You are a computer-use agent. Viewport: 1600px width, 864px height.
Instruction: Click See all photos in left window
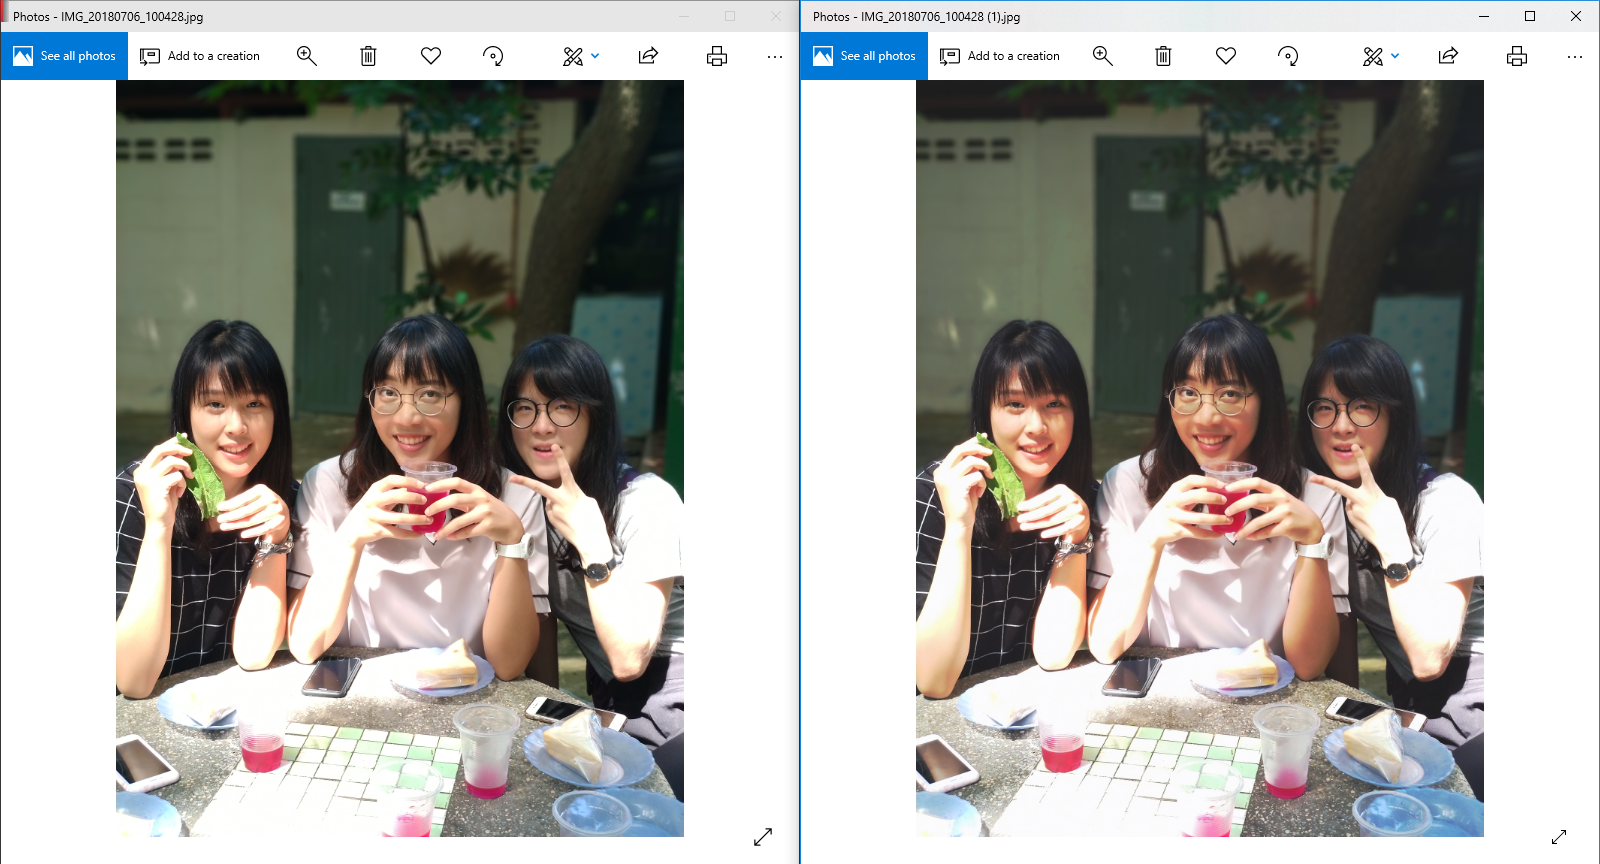[64, 56]
